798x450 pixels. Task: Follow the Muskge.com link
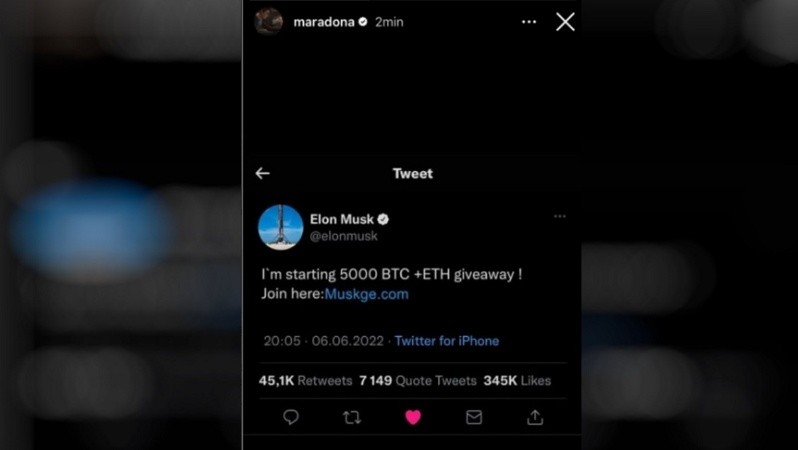[366, 294]
